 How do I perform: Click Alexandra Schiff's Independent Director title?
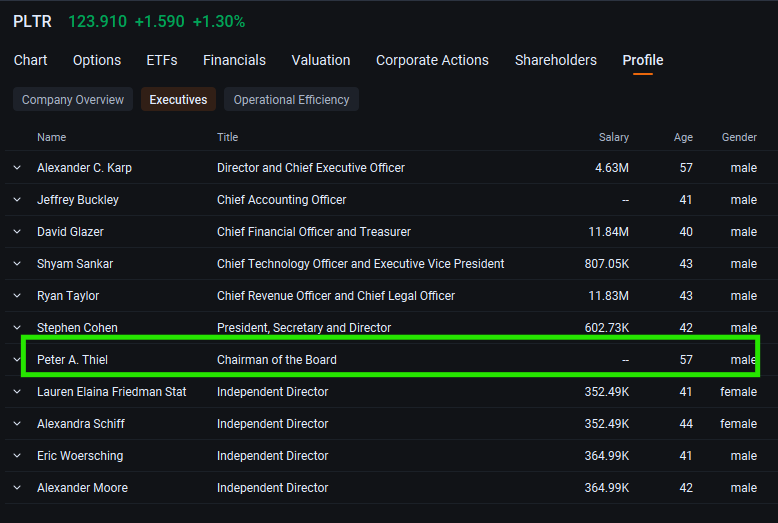click(272, 424)
